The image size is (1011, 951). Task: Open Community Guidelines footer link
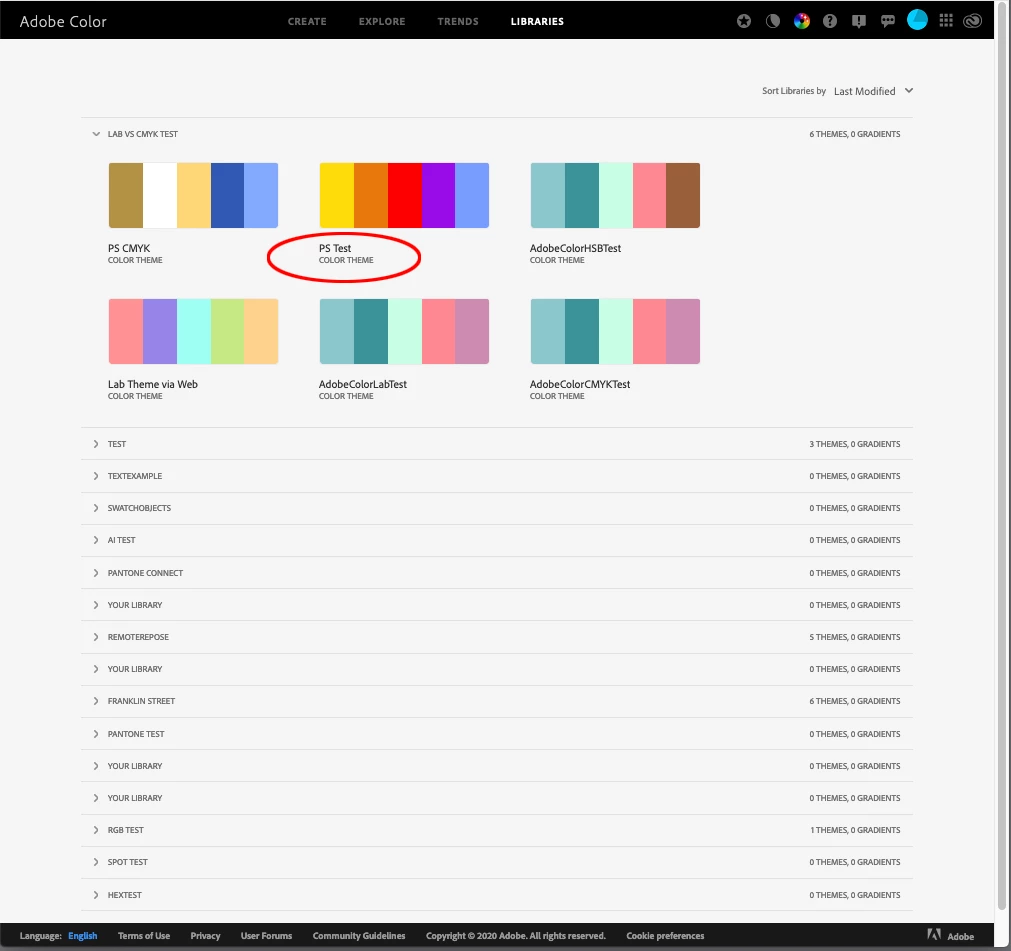[x=359, y=936]
